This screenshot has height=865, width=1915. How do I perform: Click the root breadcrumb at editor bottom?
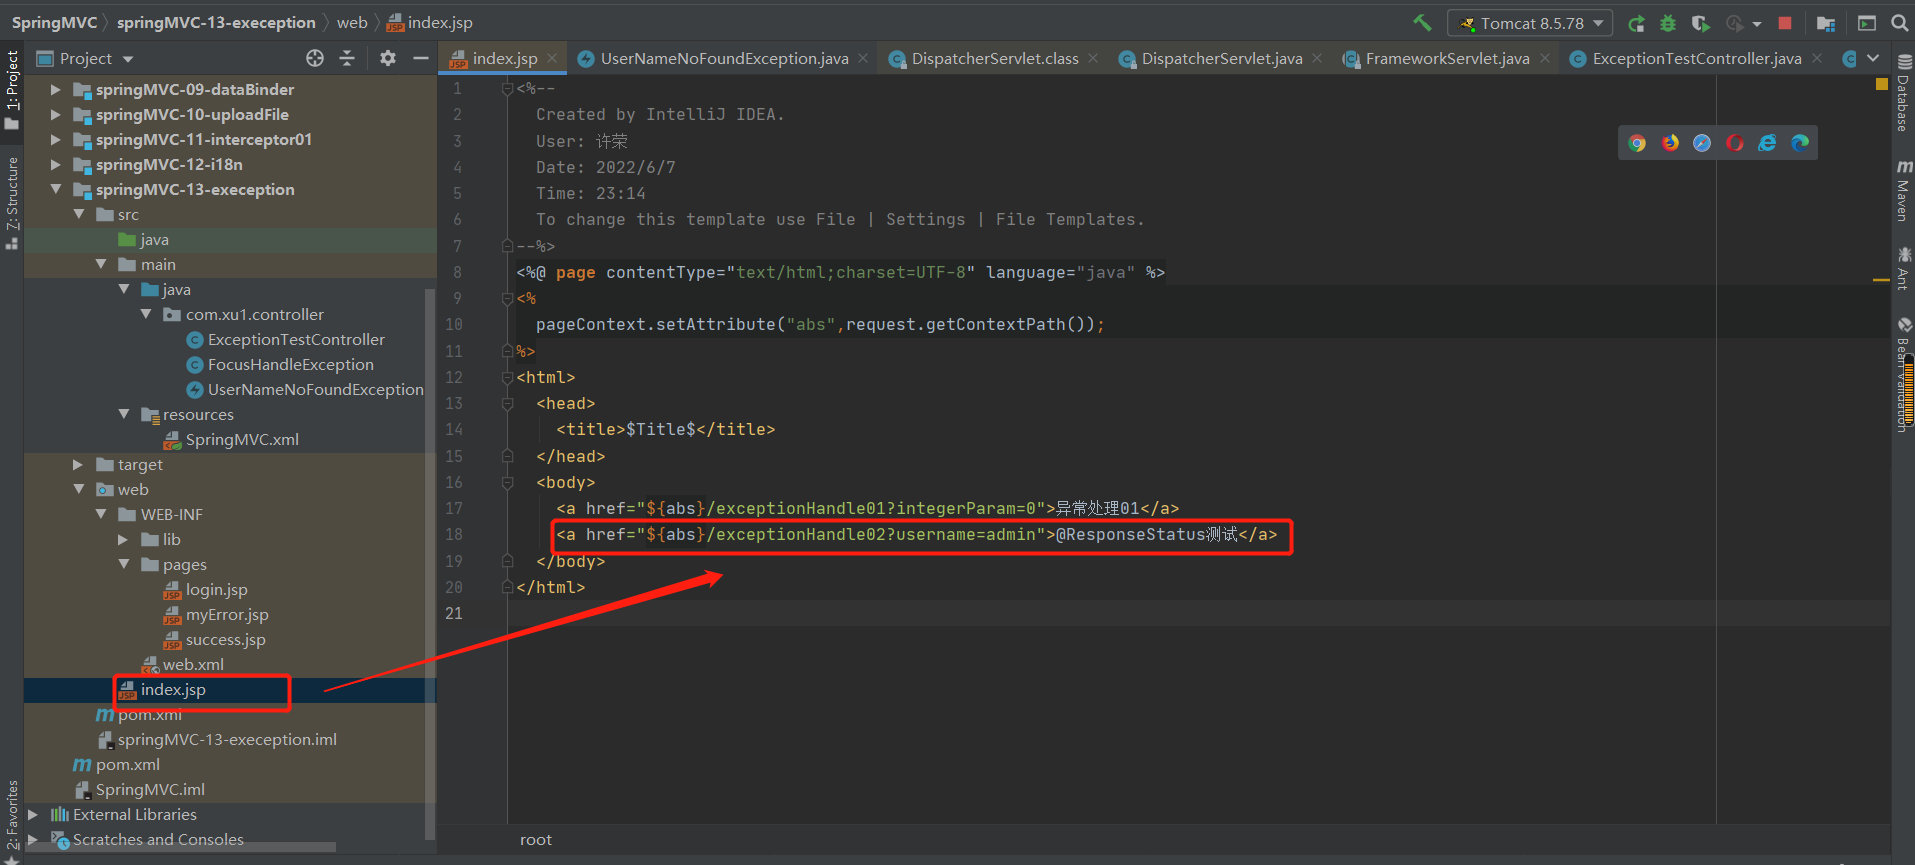536,839
